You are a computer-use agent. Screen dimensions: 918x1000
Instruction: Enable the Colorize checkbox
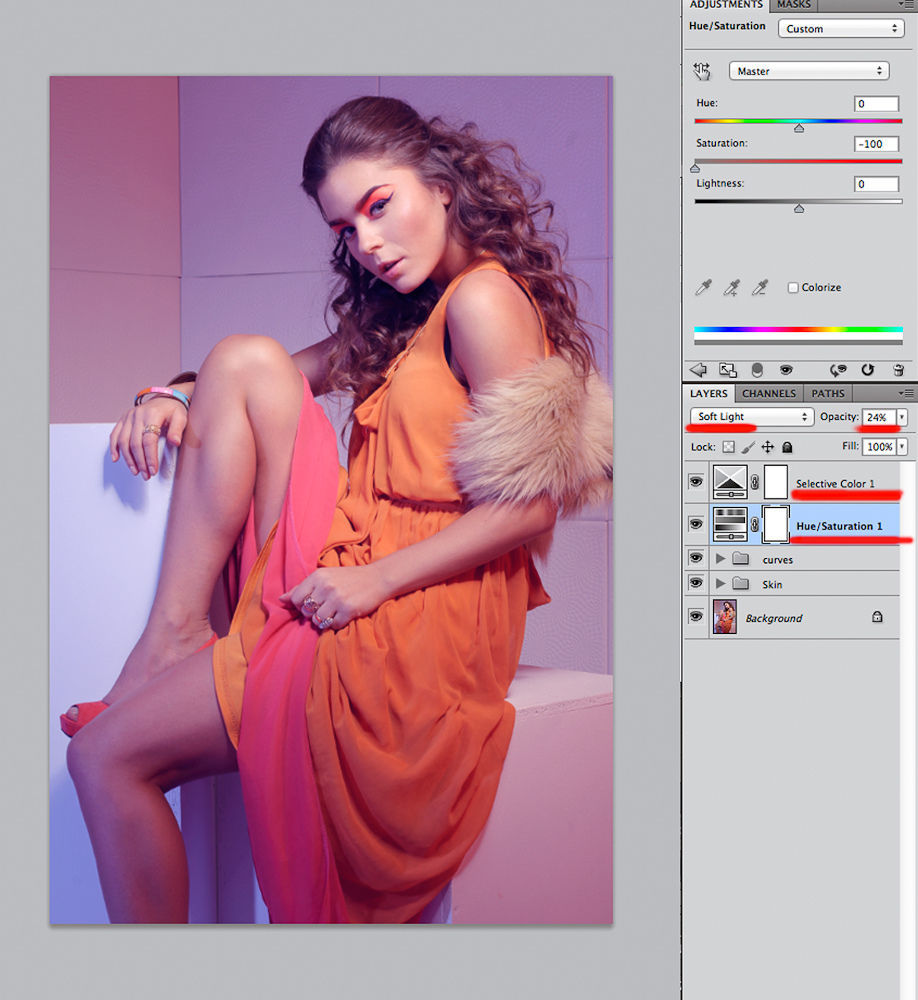click(793, 288)
